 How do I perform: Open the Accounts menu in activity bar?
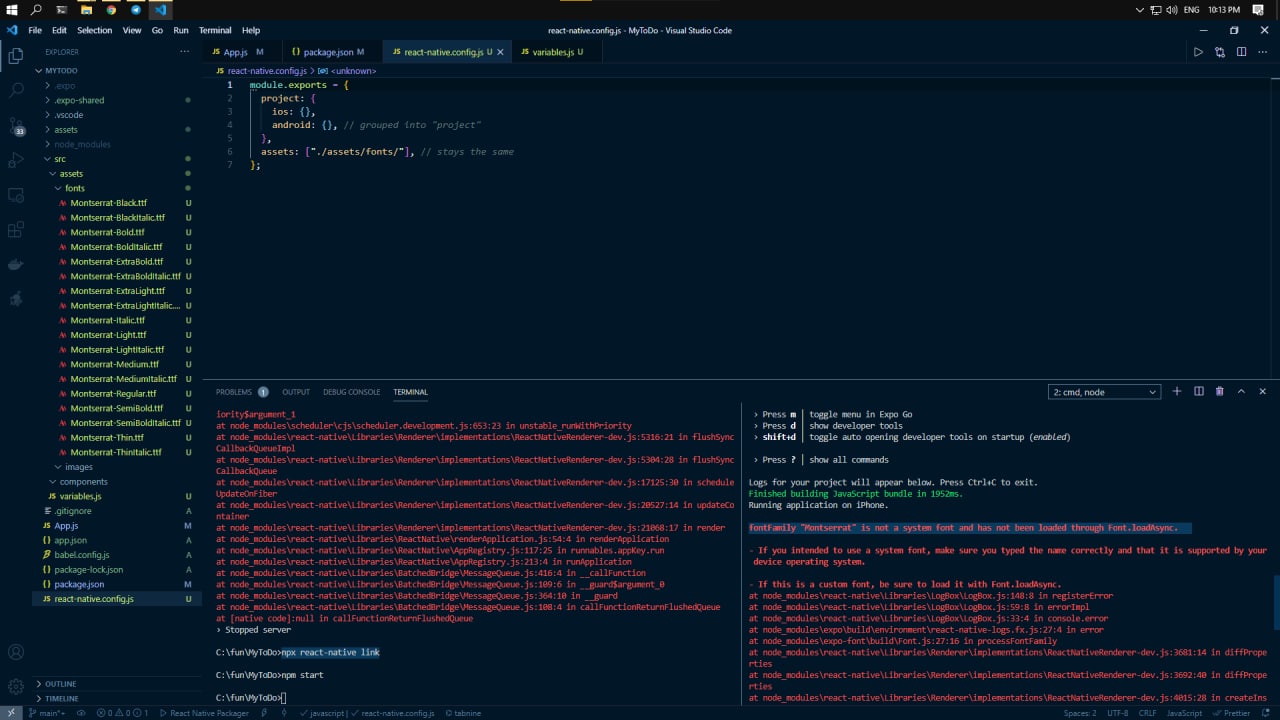tap(16, 653)
